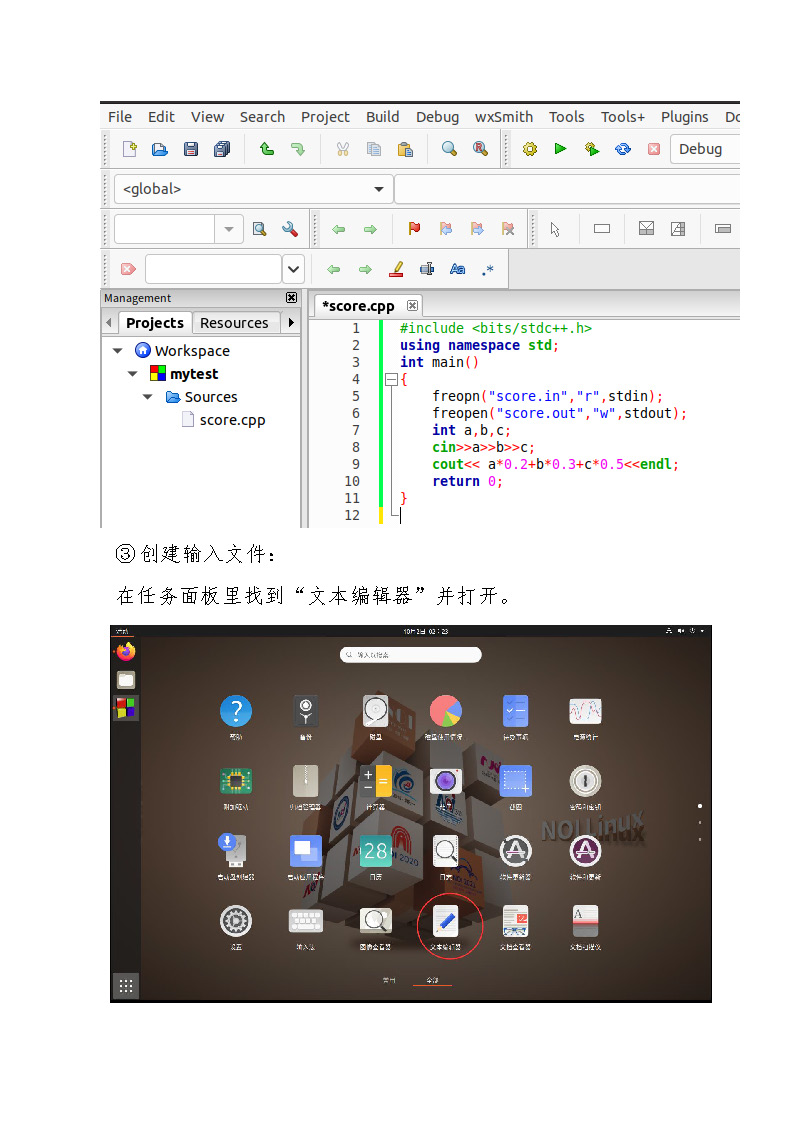The height and width of the screenshot is (1123, 794).
Task: Open the File menu
Action: (120, 117)
